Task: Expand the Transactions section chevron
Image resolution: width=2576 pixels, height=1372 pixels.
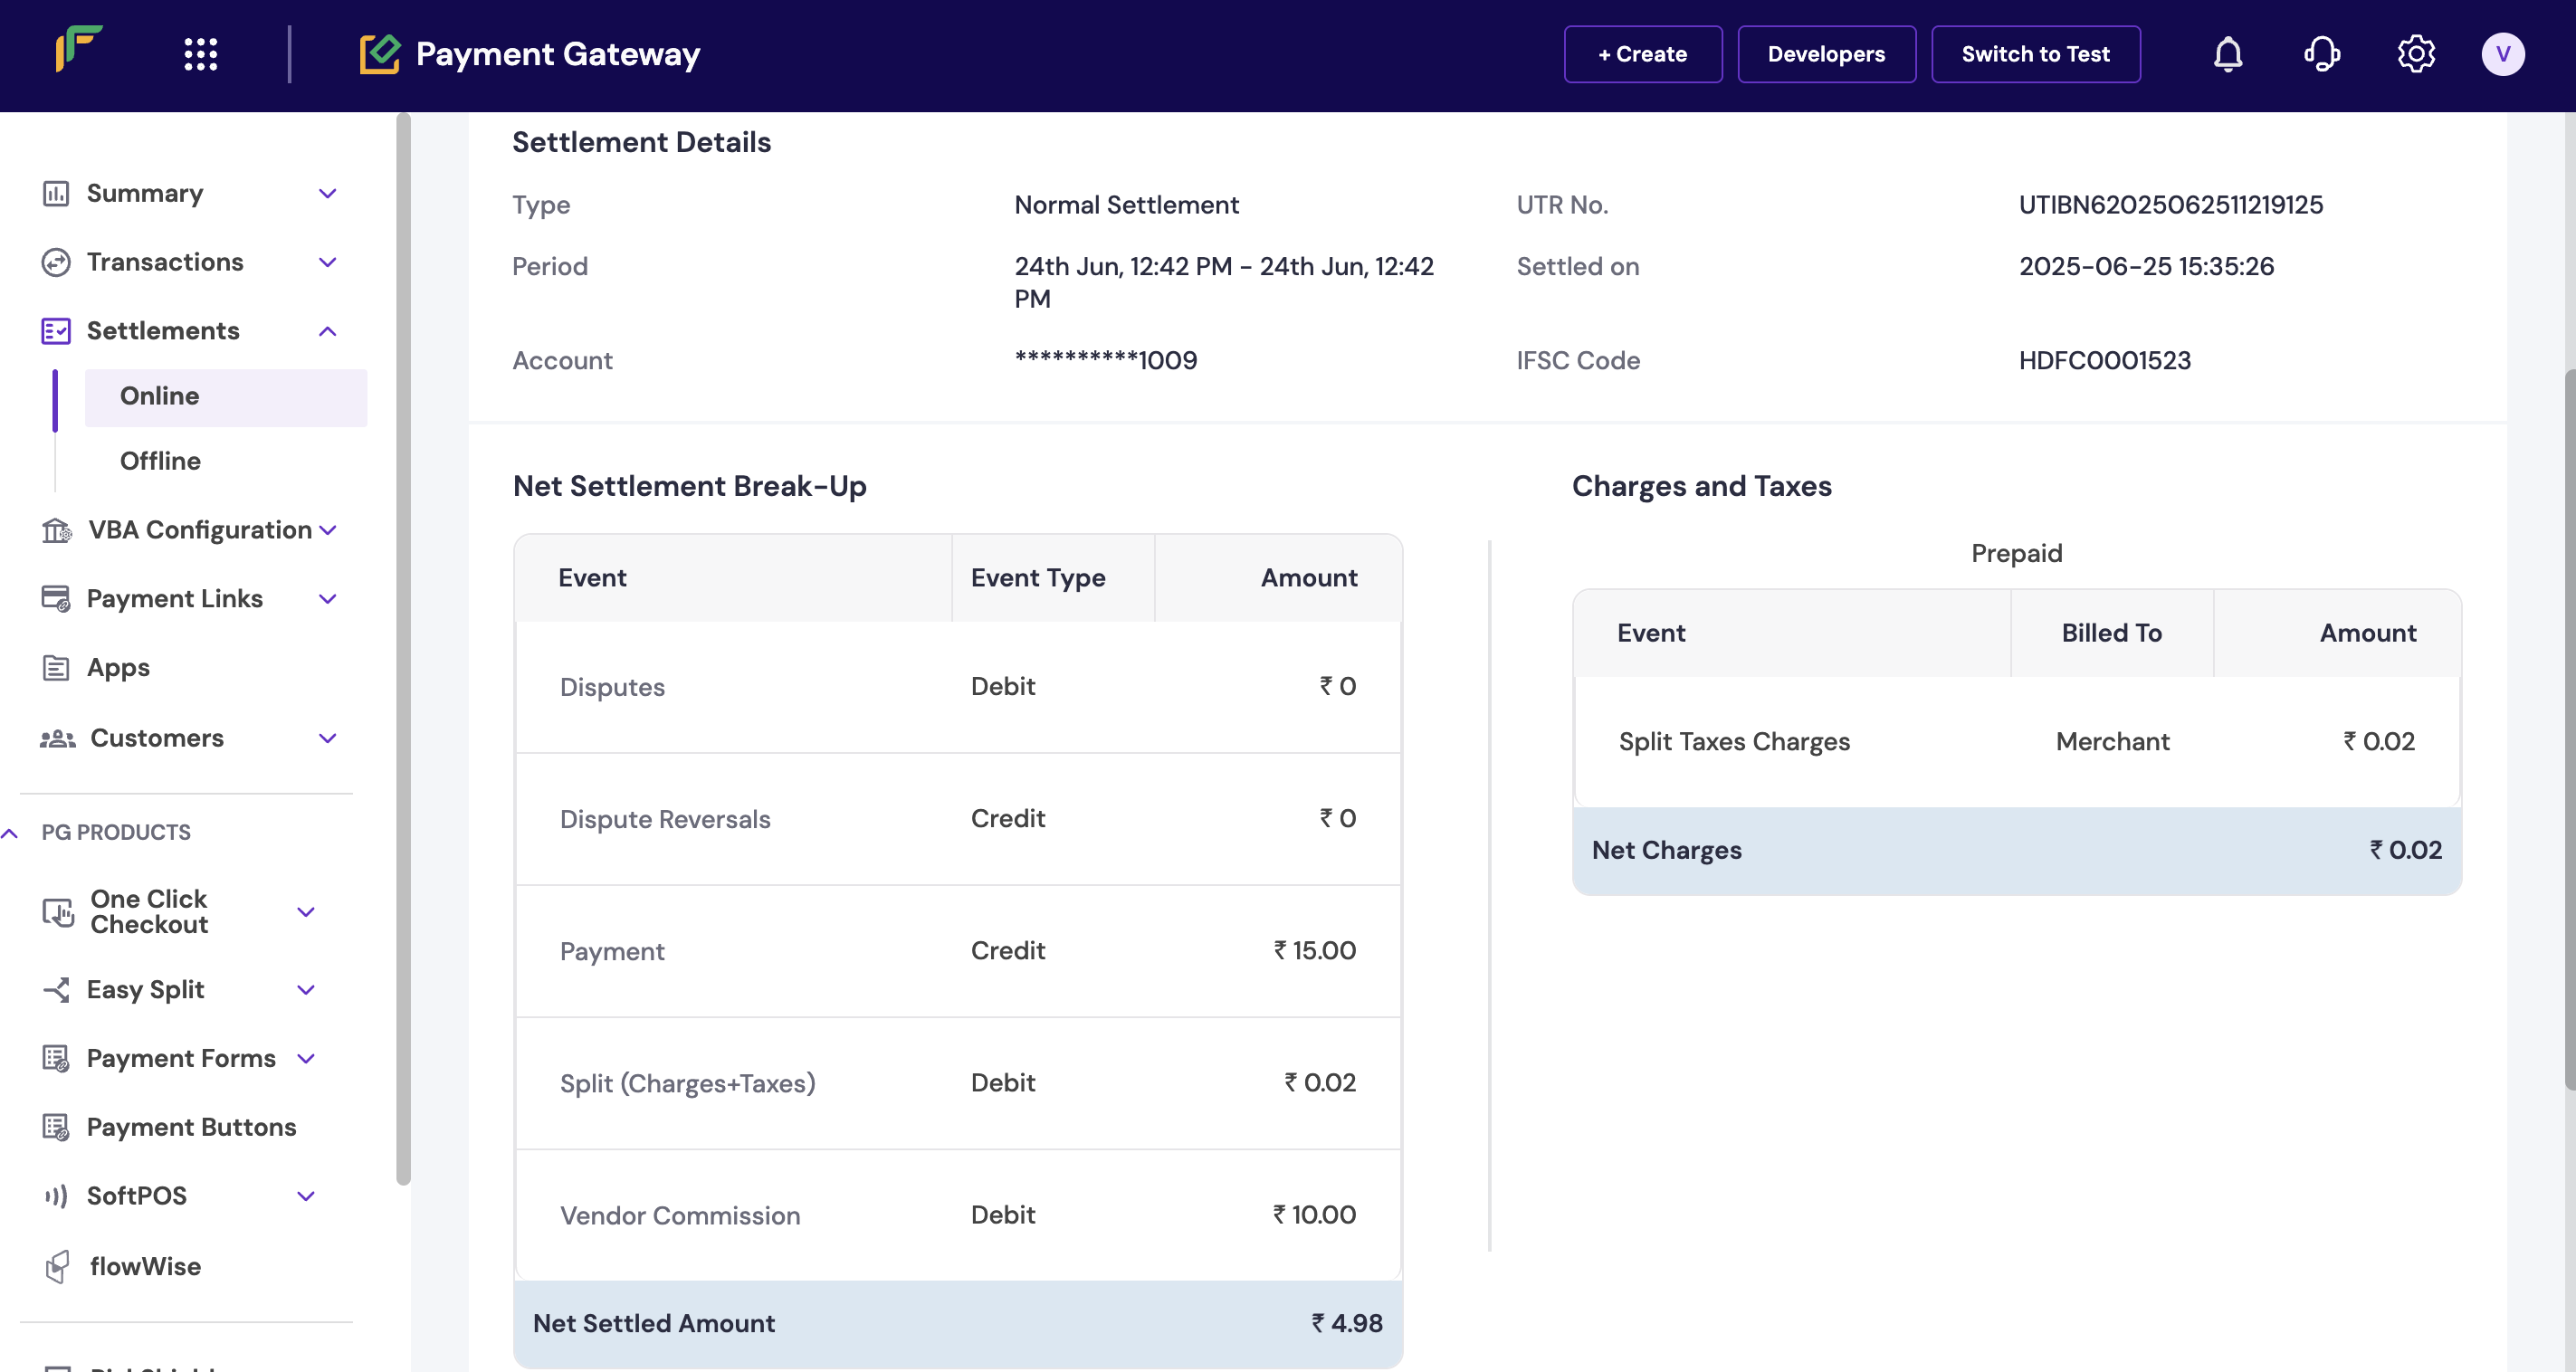Action: click(327, 262)
